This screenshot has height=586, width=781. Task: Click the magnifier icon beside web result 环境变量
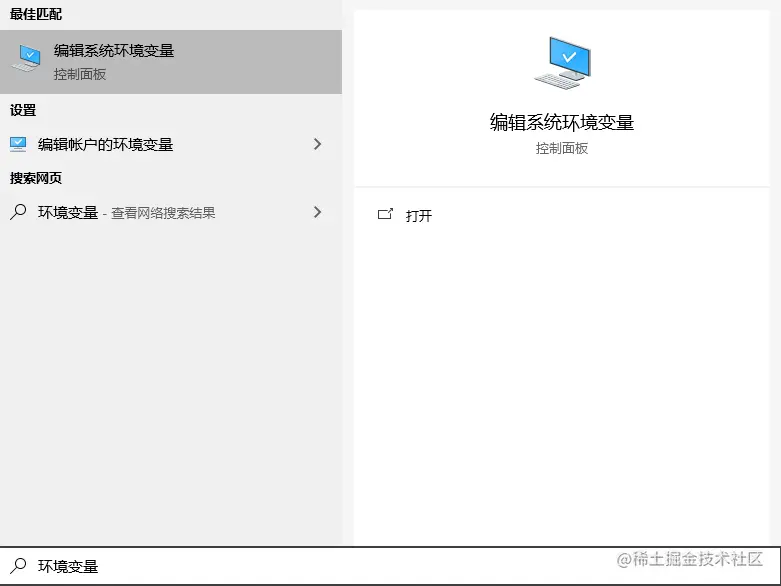click(18, 212)
